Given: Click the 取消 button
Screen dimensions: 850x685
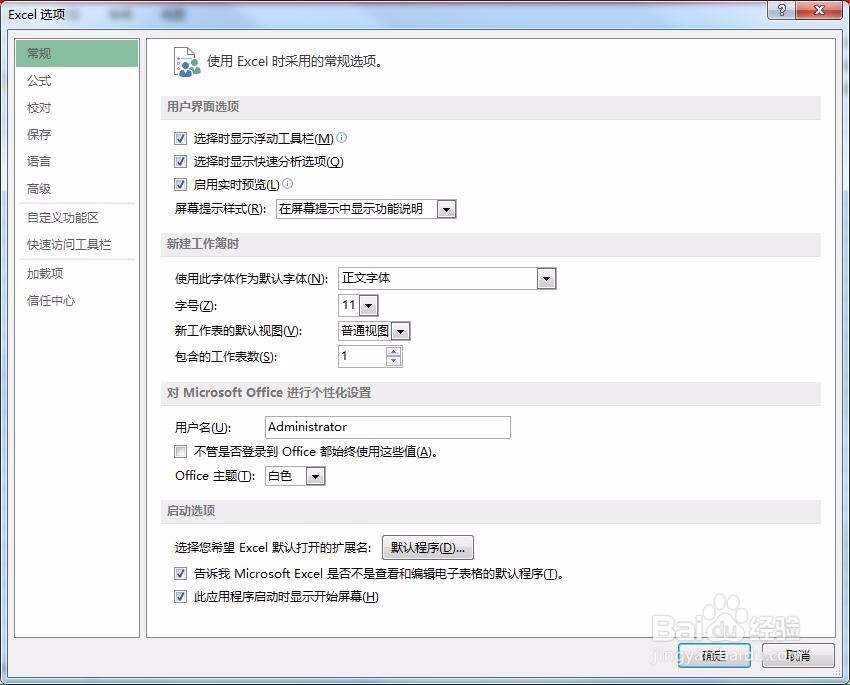Looking at the screenshot, I should pos(798,656).
